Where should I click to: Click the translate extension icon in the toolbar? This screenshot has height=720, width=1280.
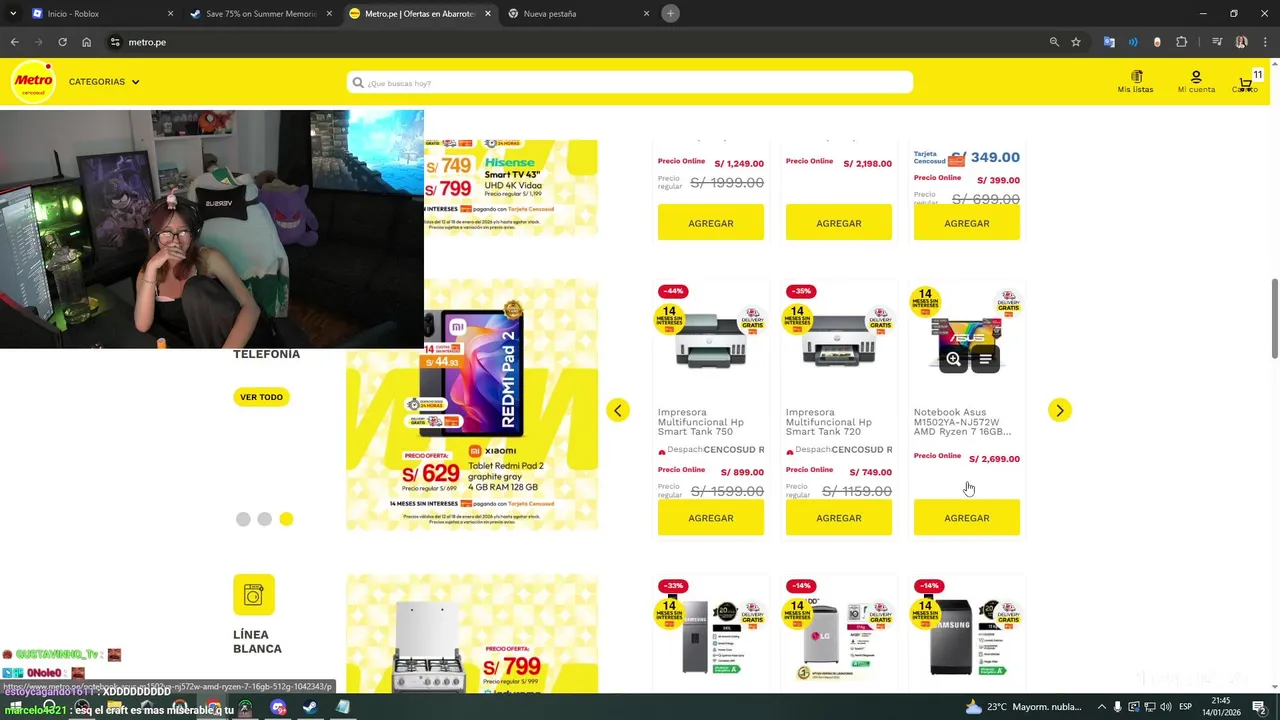[1109, 42]
